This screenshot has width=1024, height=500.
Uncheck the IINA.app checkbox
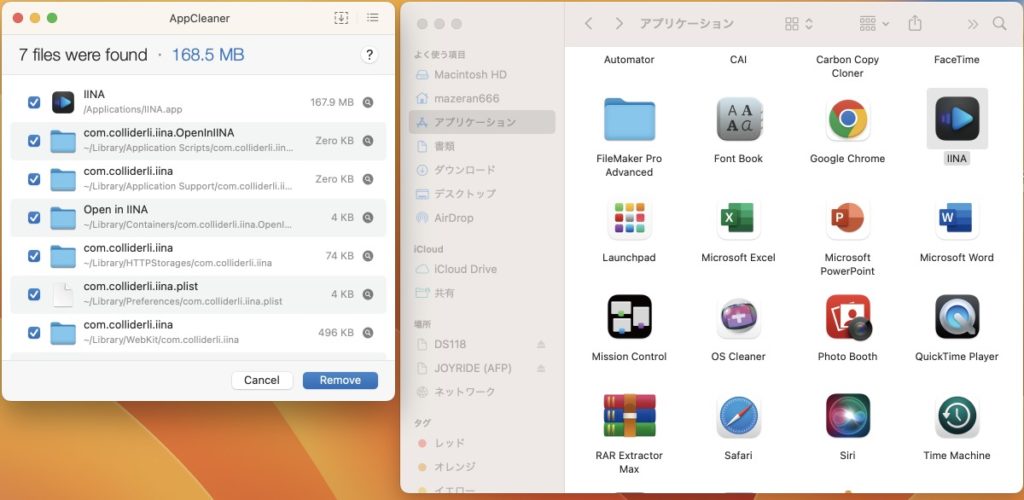click(34, 102)
